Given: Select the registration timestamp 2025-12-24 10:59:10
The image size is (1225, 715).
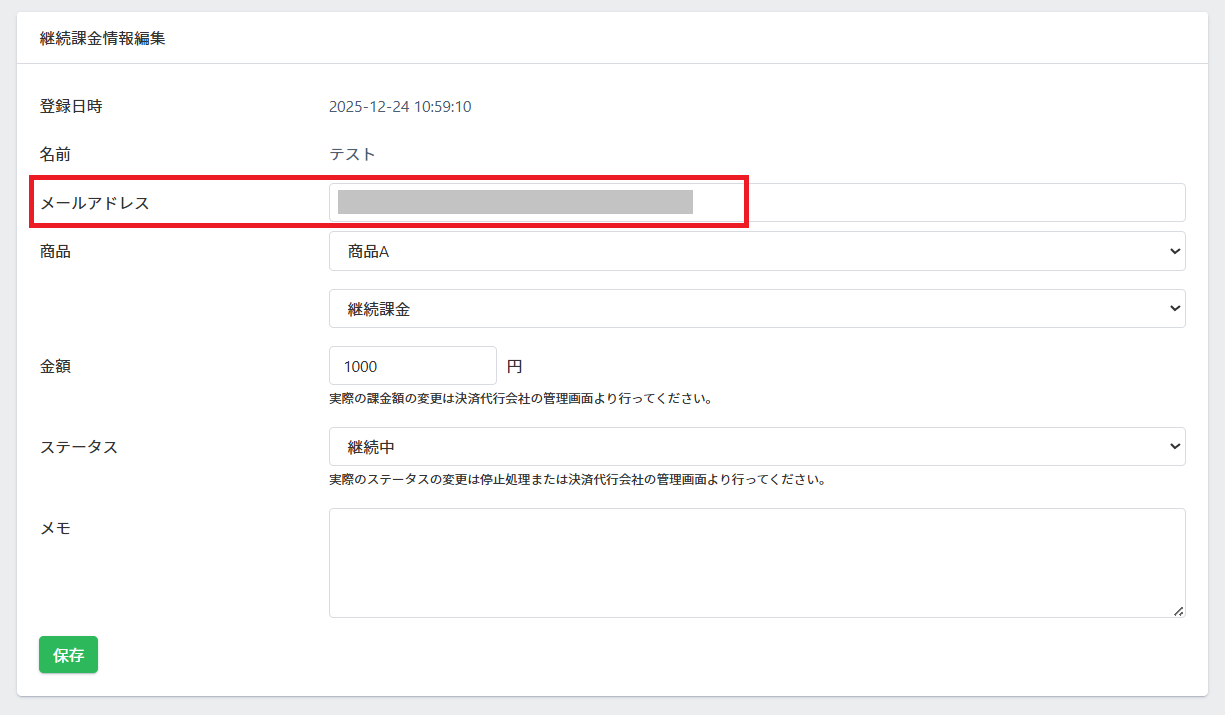Looking at the screenshot, I should point(400,107).
